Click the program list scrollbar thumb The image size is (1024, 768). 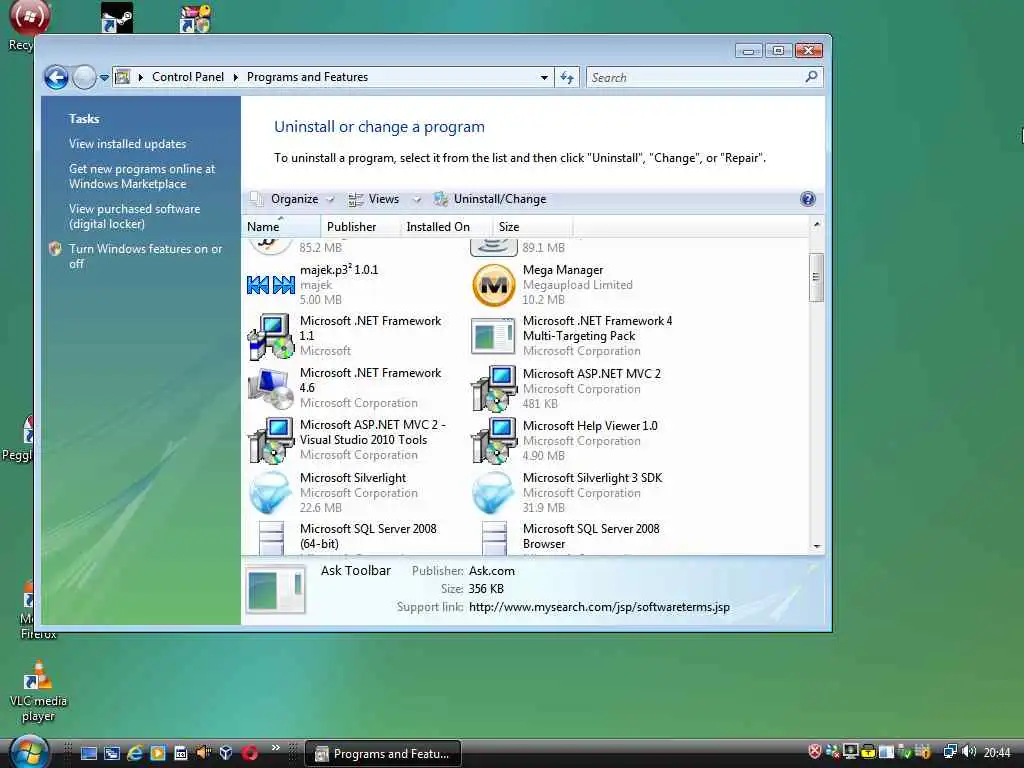816,277
